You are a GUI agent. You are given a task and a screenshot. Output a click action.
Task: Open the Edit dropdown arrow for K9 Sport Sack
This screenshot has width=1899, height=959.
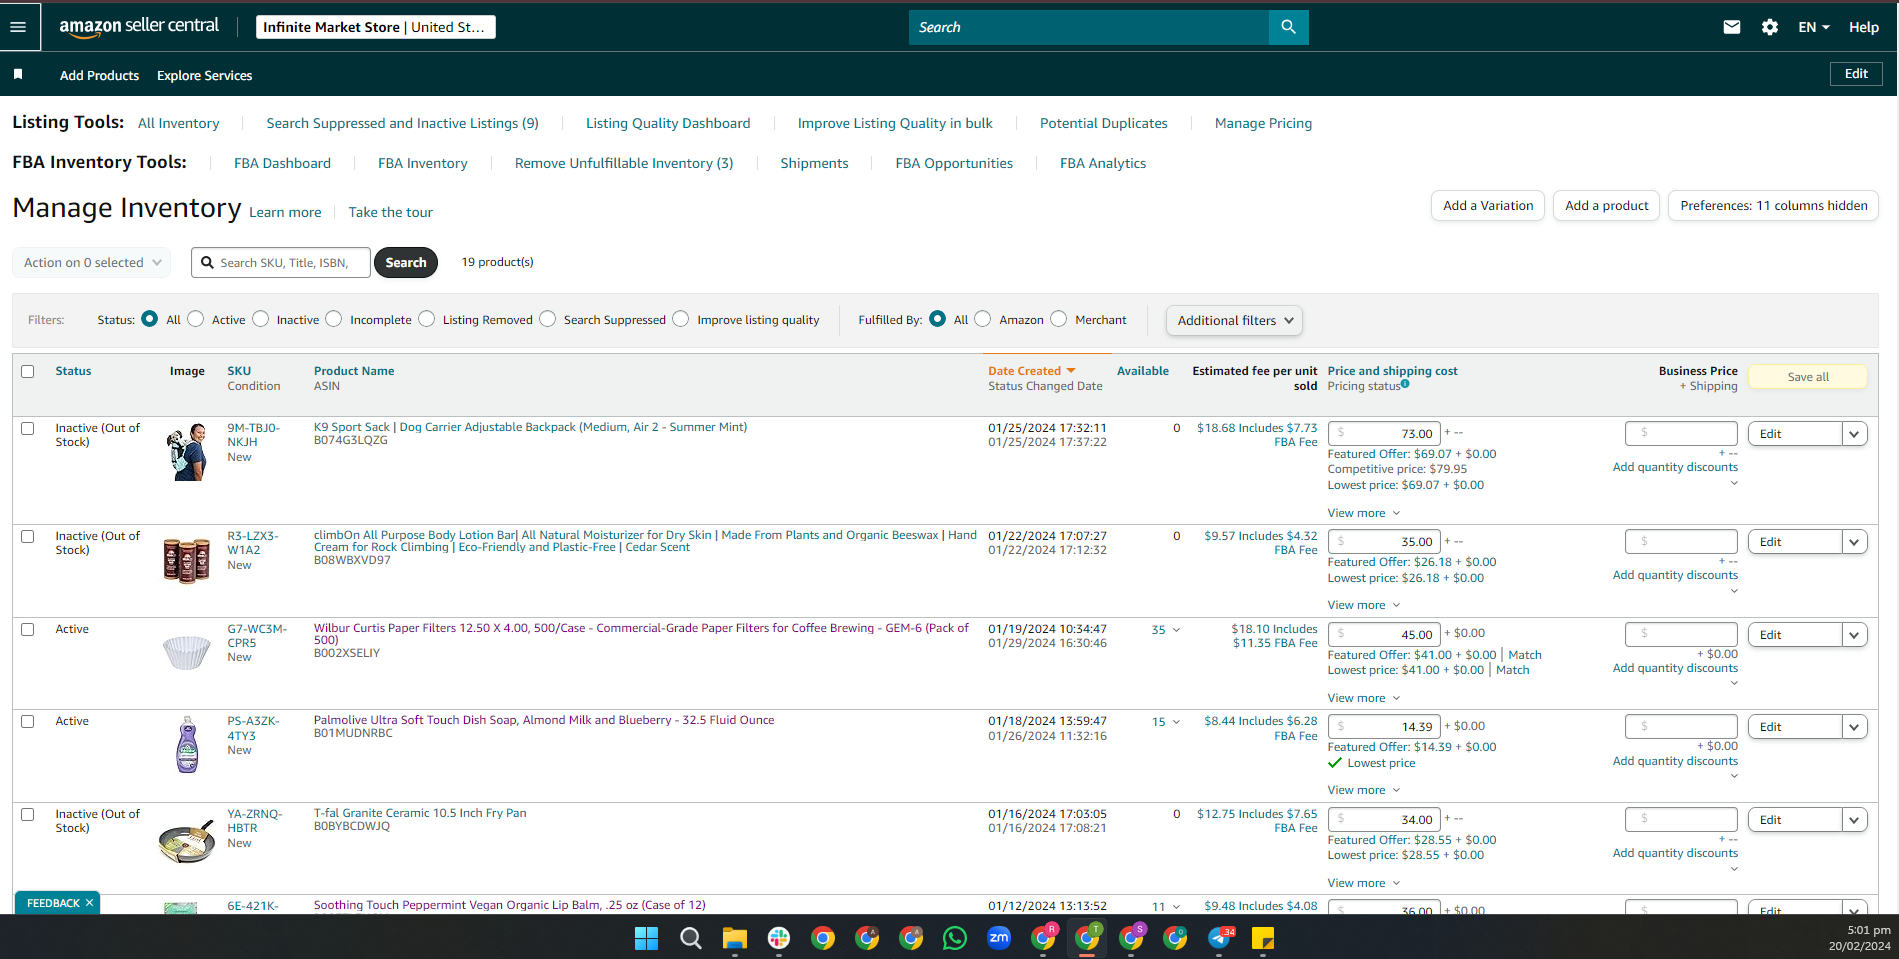coord(1855,434)
